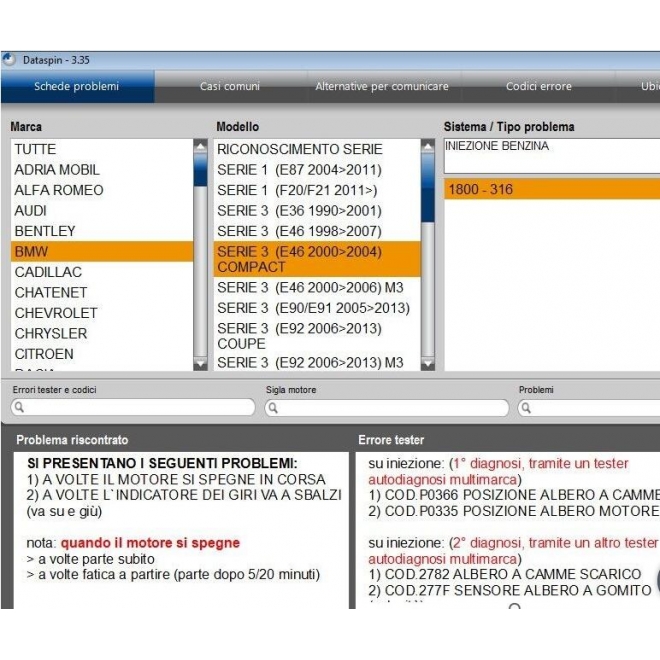This screenshot has width=660, height=660.
Task: Select CHATENET brand
Action: 102,293
